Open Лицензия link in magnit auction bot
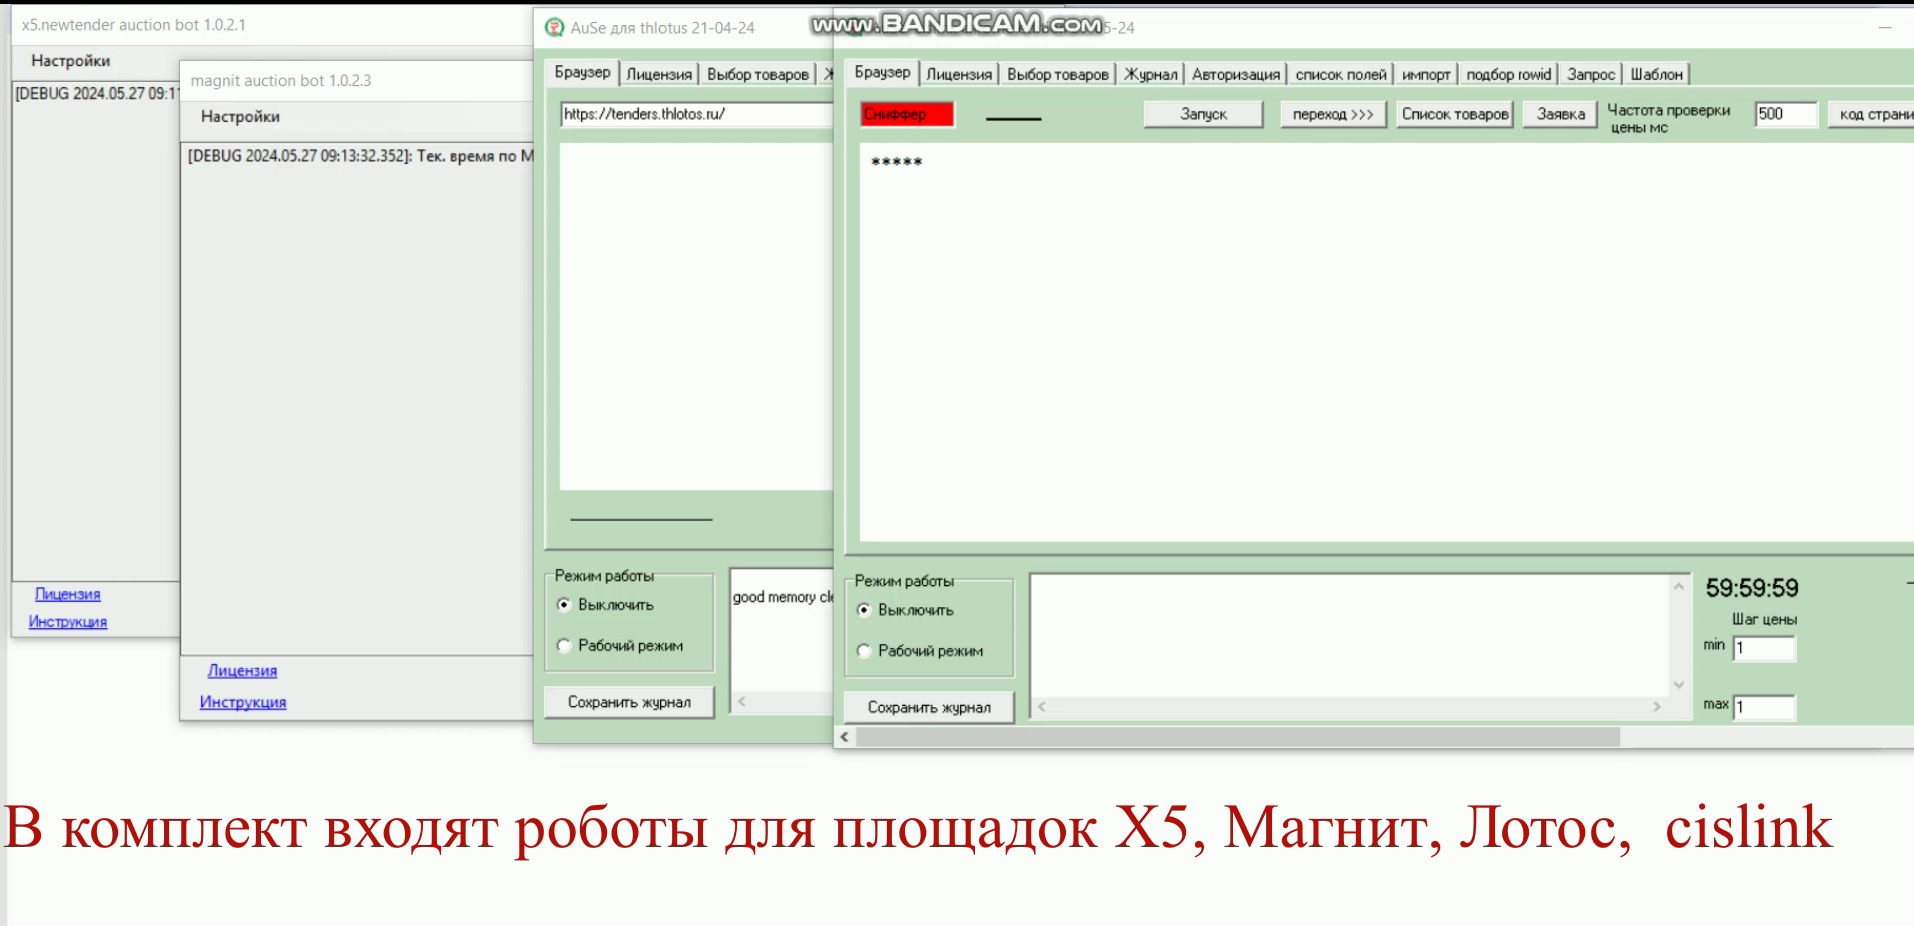Viewport: 1914px width, 926px height. pyautogui.click(x=242, y=670)
